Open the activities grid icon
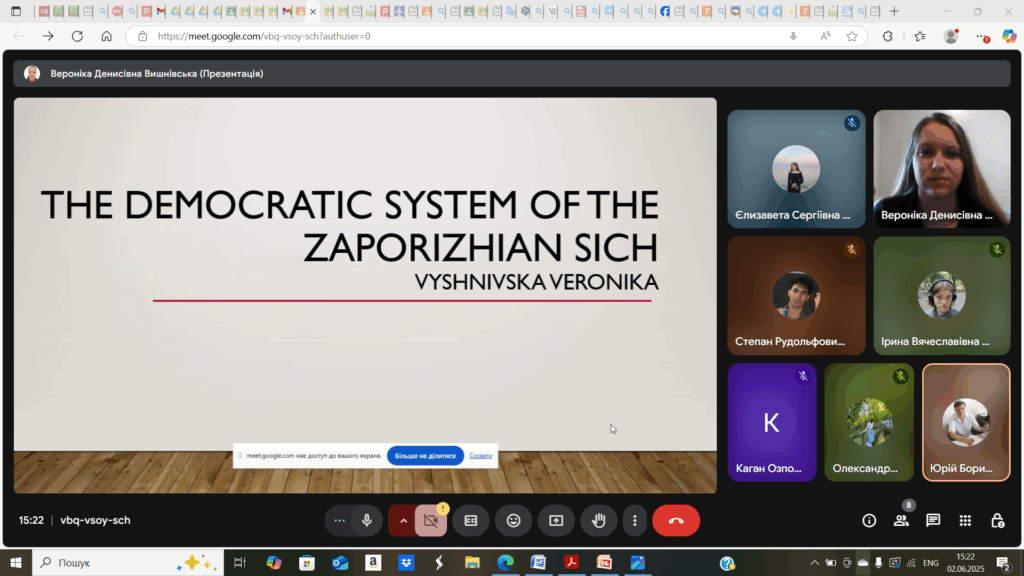 click(x=965, y=520)
